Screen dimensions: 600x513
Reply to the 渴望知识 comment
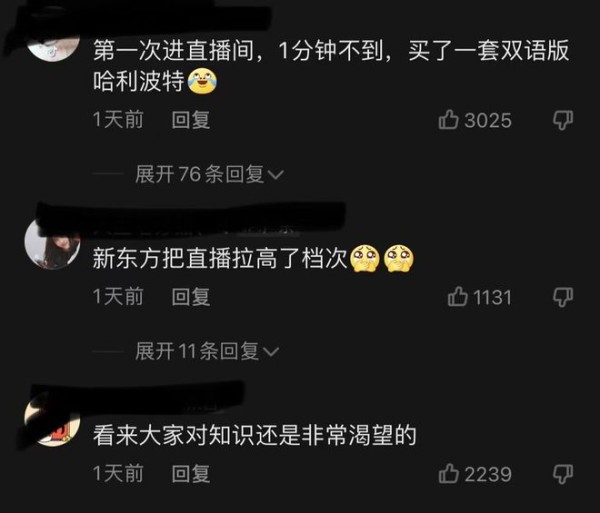(x=191, y=474)
